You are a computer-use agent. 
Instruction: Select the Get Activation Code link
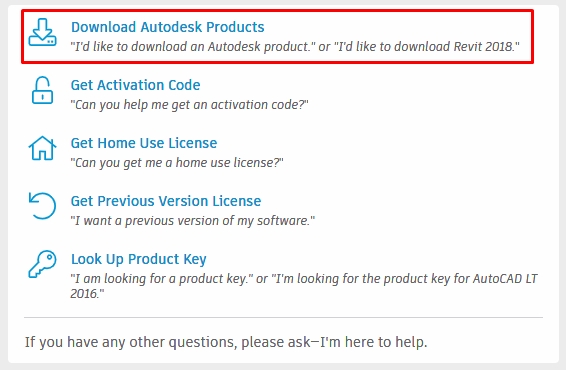tap(135, 85)
